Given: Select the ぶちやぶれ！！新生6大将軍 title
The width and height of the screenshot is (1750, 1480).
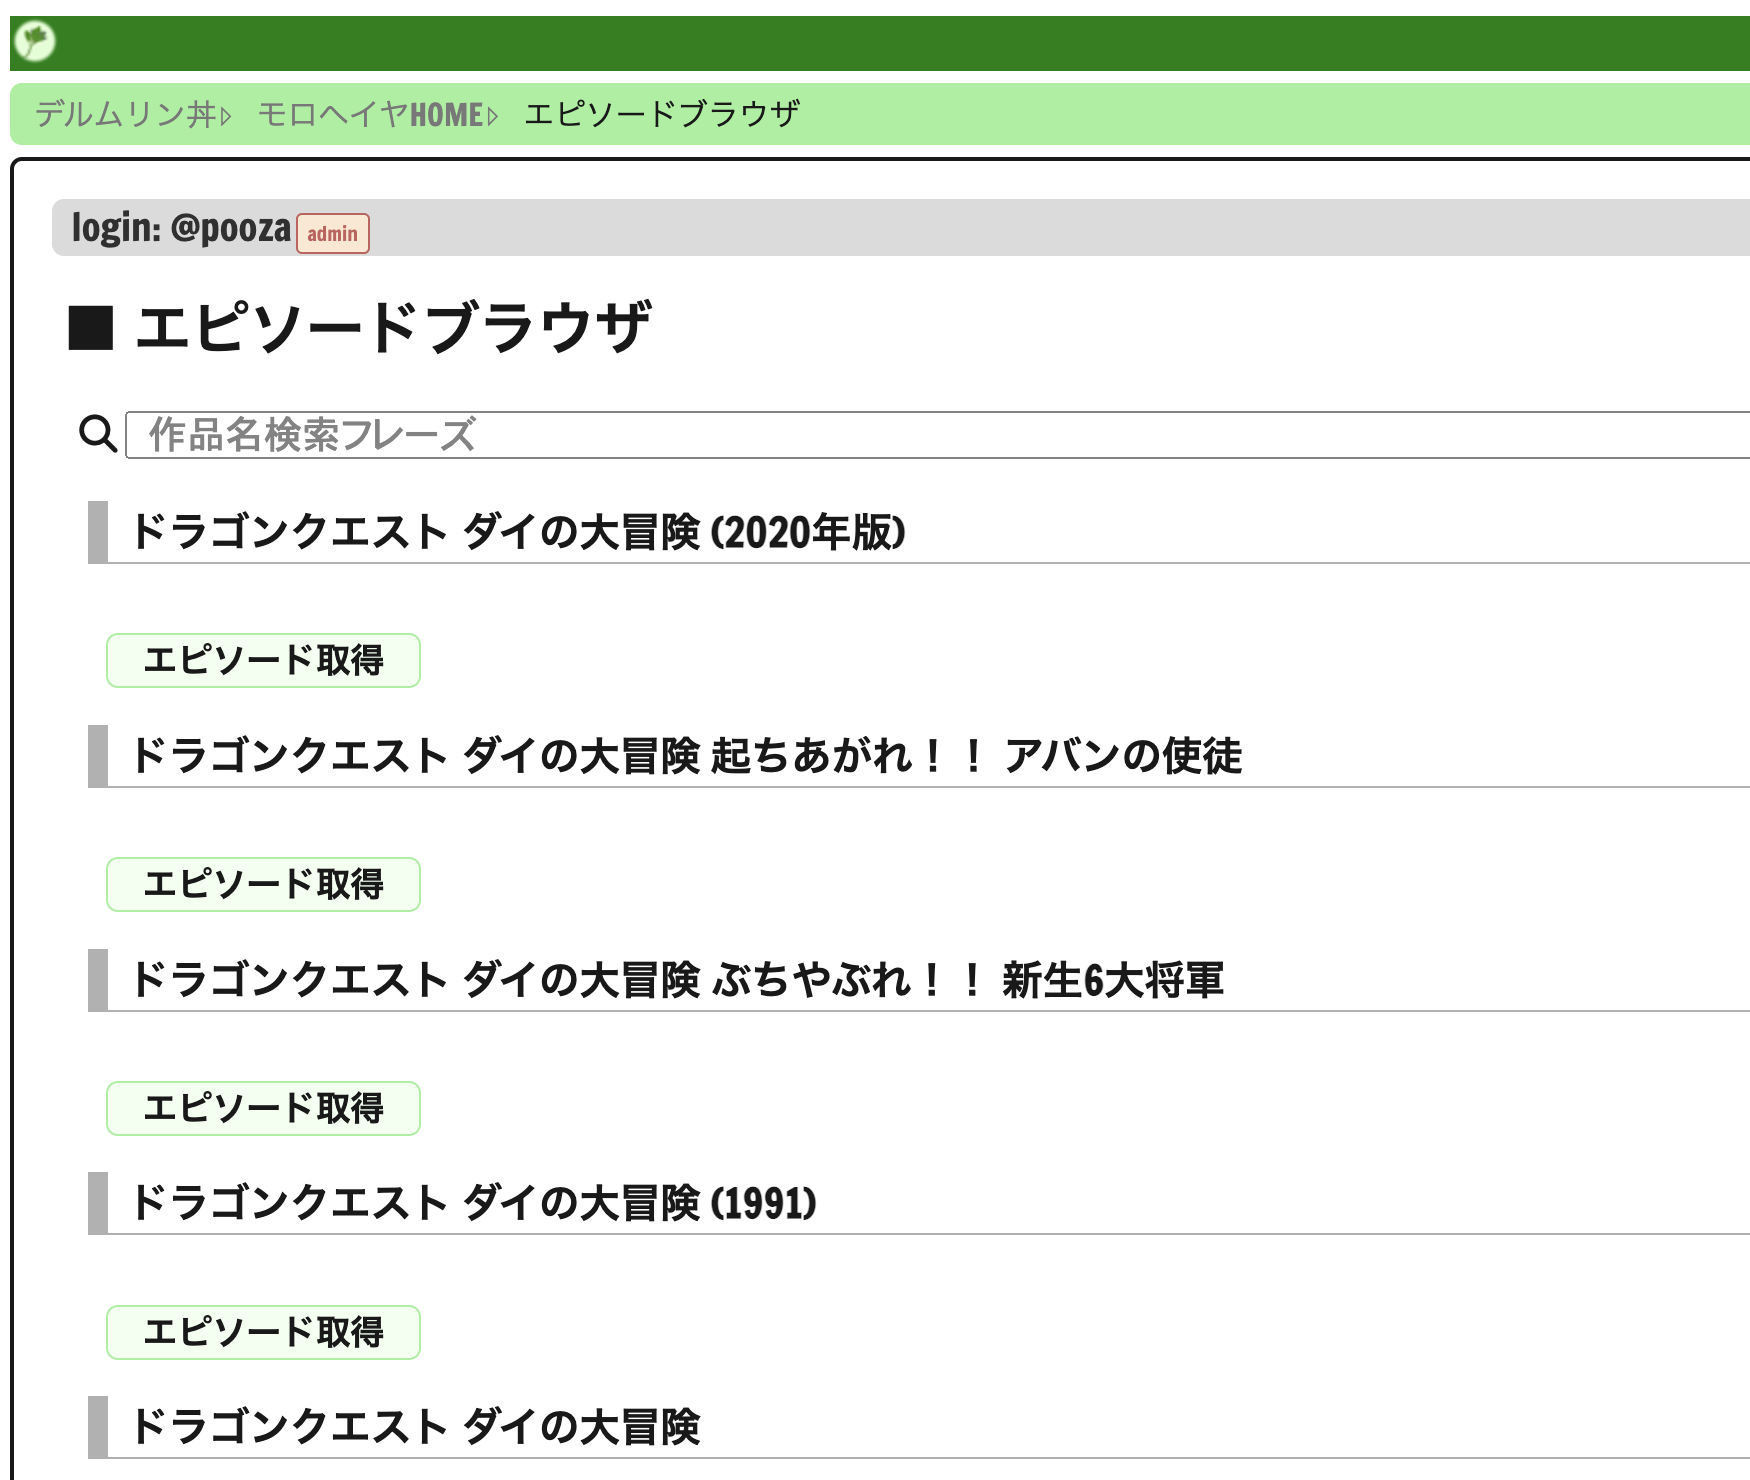Looking at the screenshot, I should [677, 980].
